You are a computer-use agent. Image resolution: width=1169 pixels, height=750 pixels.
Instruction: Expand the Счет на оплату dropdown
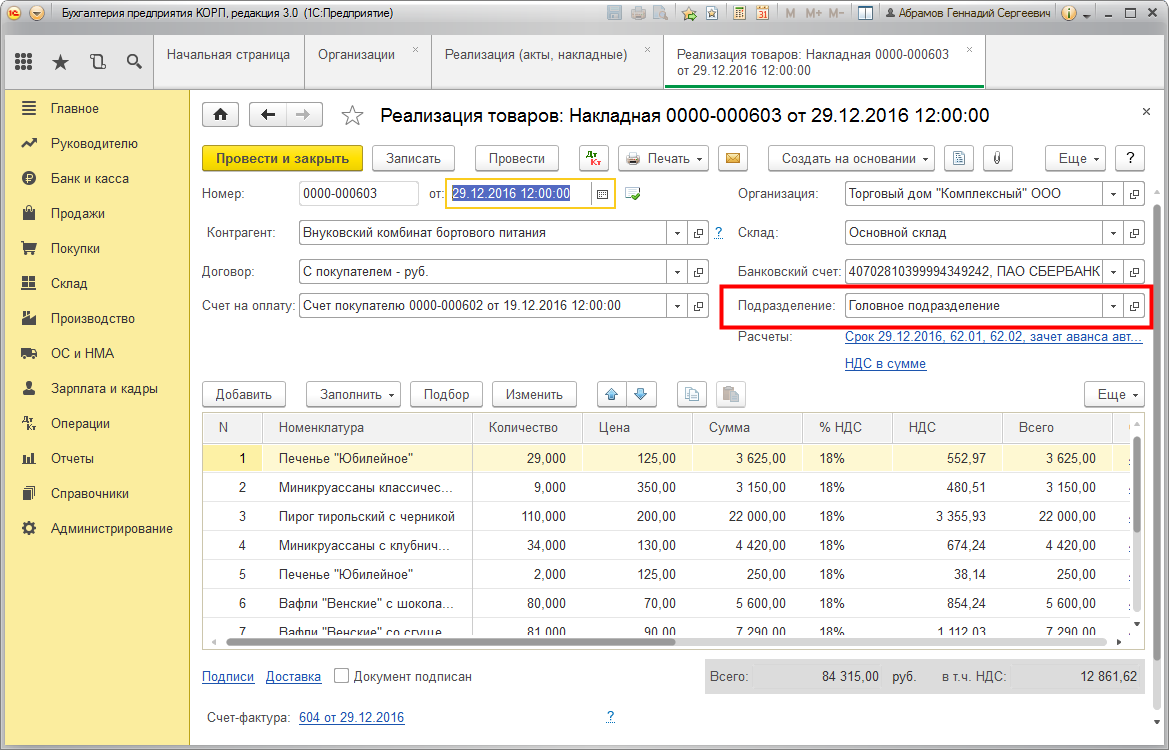coord(677,306)
